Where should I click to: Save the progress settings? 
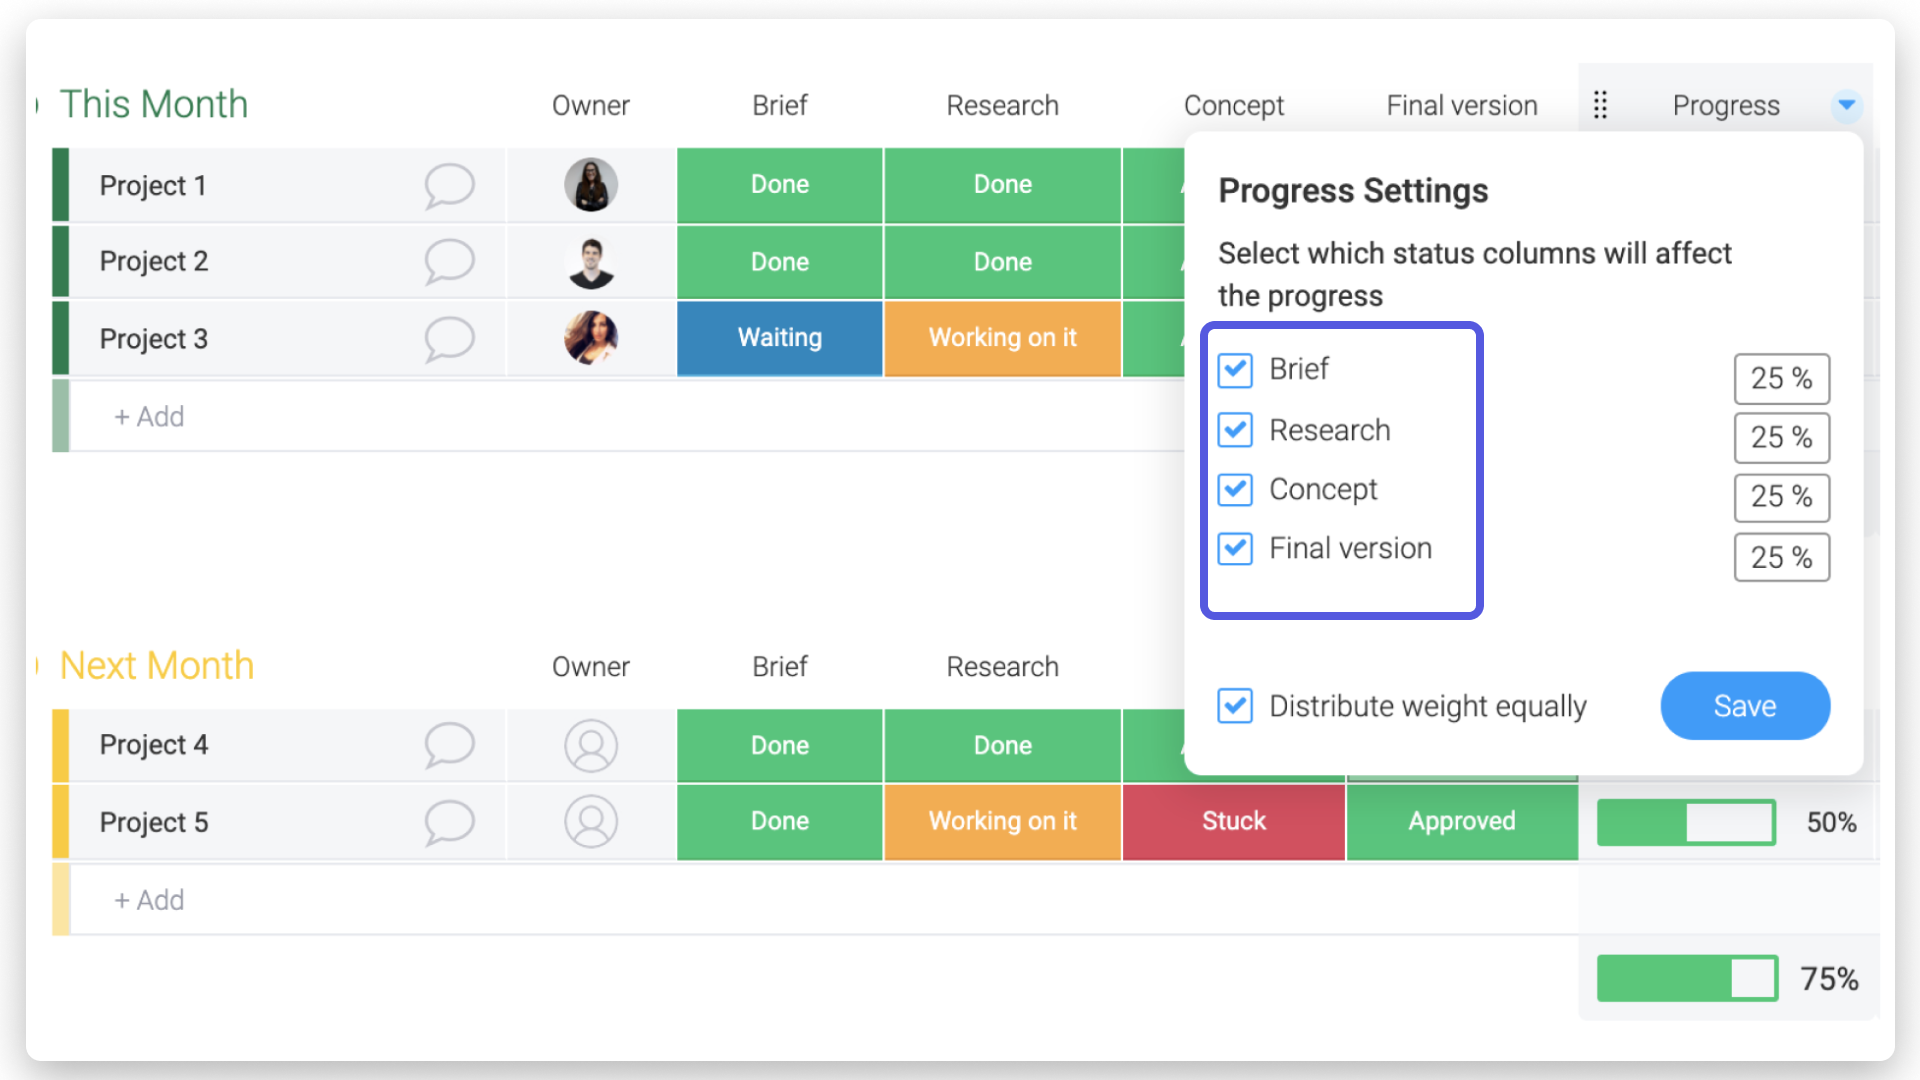coord(1745,706)
